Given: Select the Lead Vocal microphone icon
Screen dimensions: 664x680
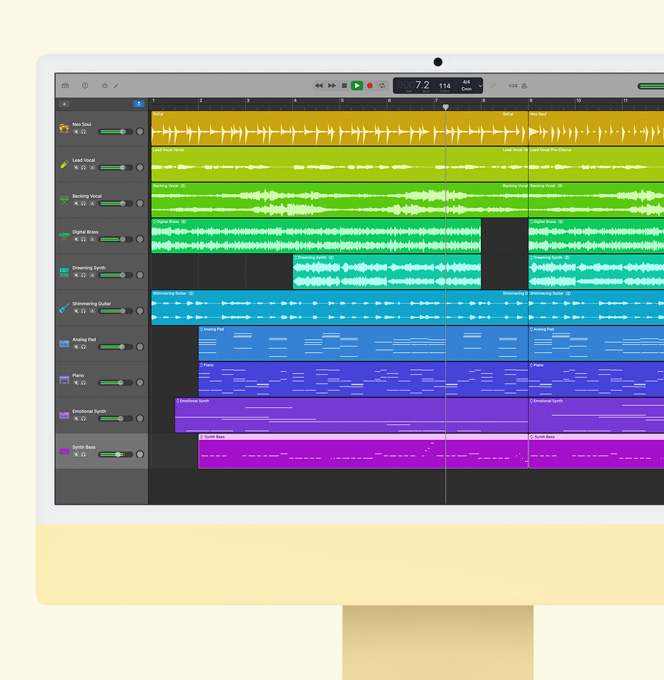Looking at the screenshot, I should (x=64, y=164).
